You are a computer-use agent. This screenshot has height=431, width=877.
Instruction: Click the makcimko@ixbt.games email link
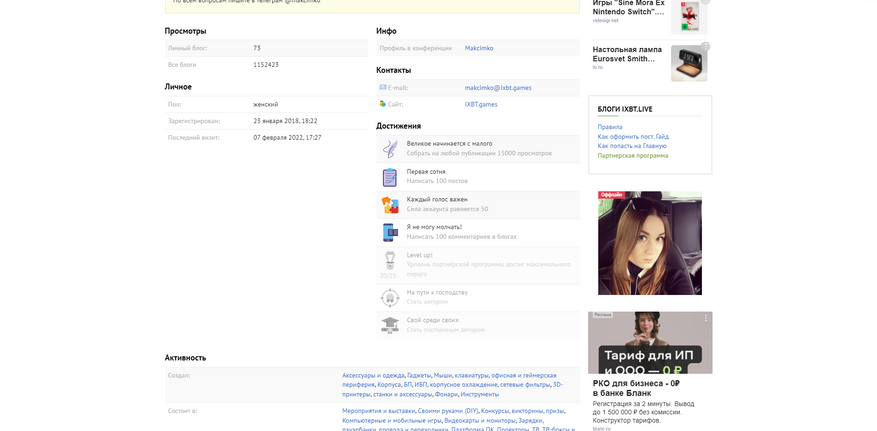coord(498,88)
